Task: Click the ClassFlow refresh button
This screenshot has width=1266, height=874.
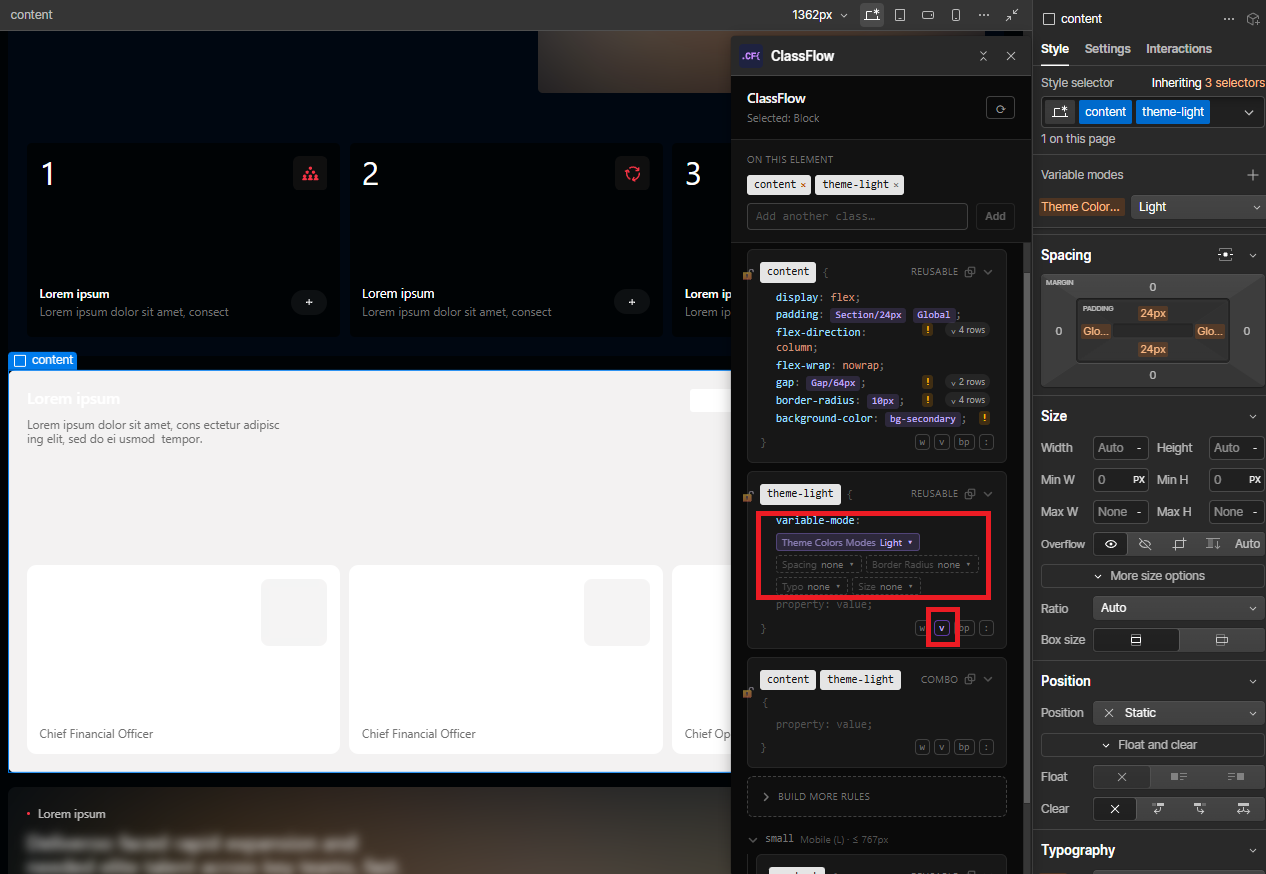Action: point(1000,108)
